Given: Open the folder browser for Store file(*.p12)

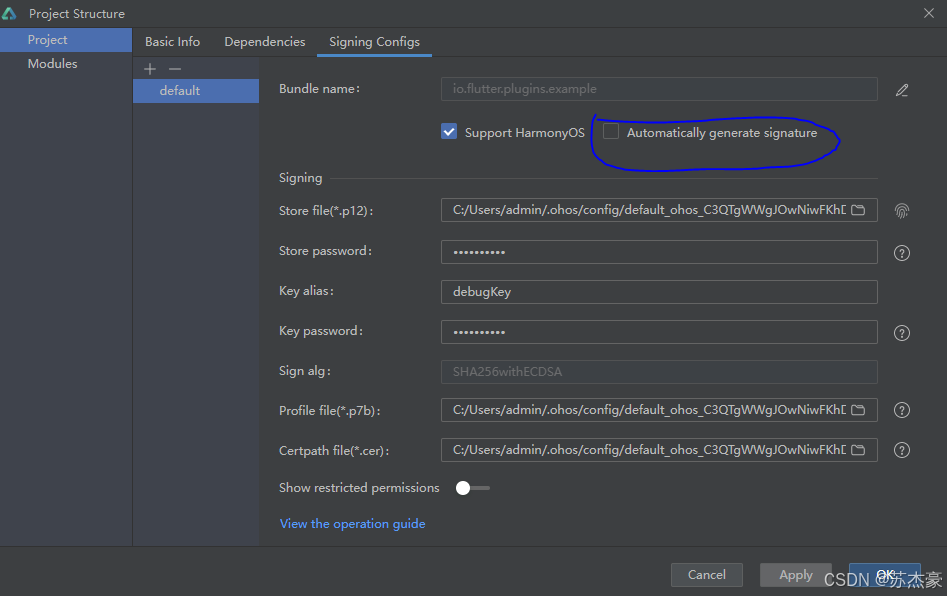Looking at the screenshot, I should pyautogui.click(x=858, y=210).
